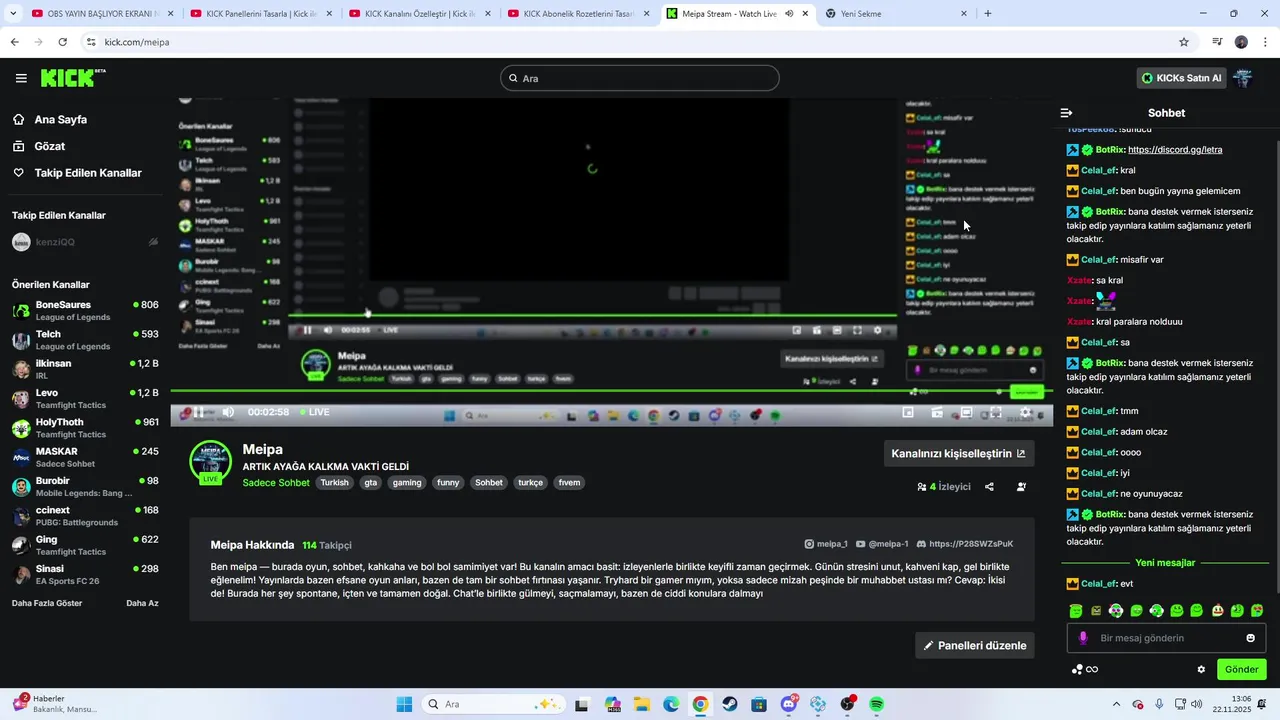Switch to KICK Kanalını Özelleştir tab
The height and width of the screenshot is (720, 1280).
418,14
